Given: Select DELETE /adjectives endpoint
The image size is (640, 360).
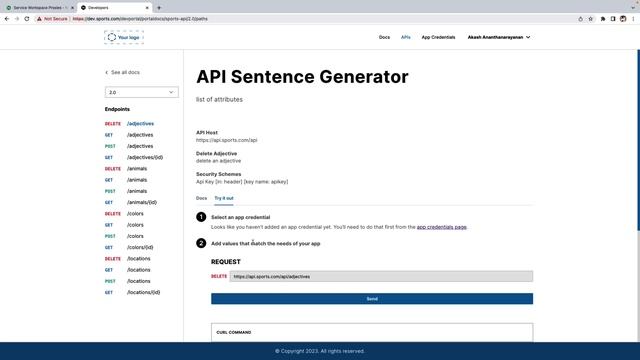Looking at the screenshot, I should point(129,124).
